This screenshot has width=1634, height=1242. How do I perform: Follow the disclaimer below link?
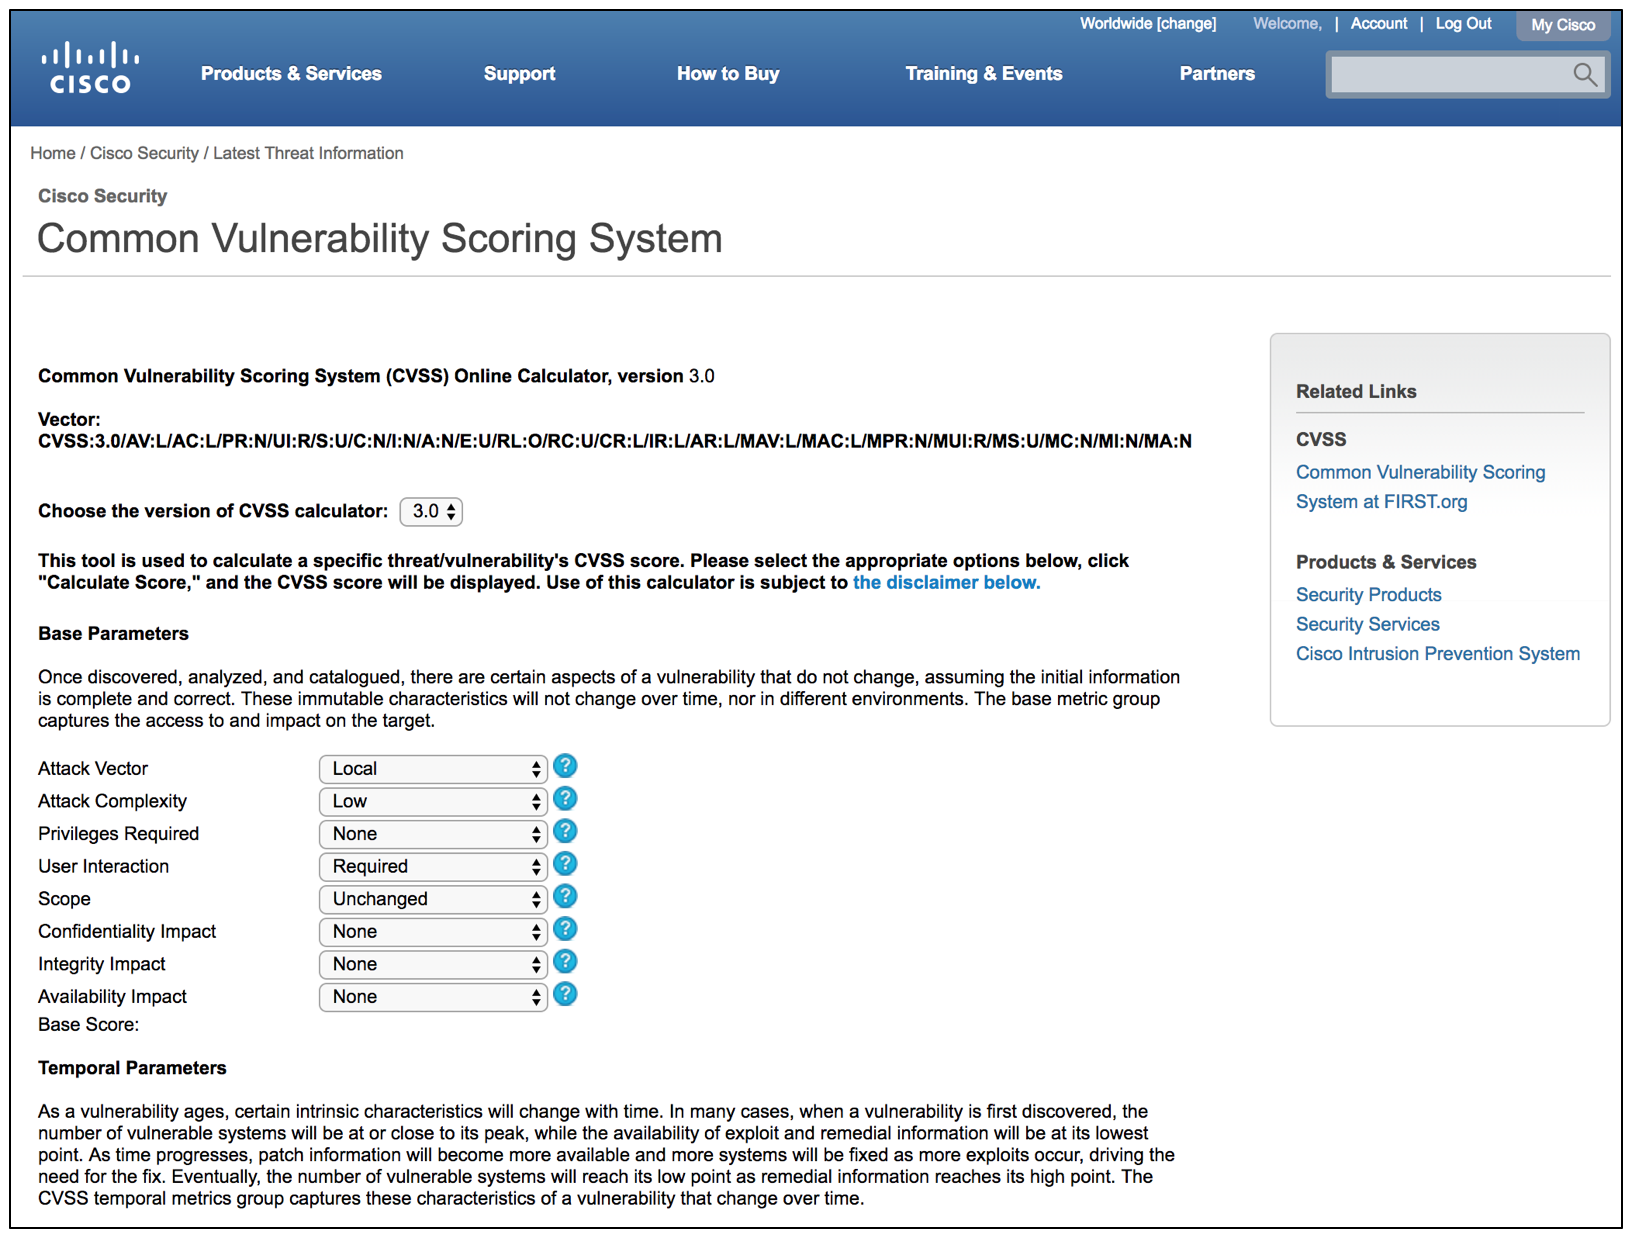(x=945, y=582)
